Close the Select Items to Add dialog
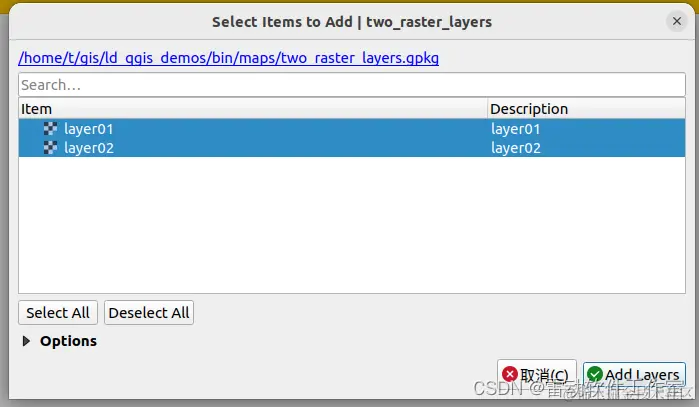 click(x=677, y=21)
